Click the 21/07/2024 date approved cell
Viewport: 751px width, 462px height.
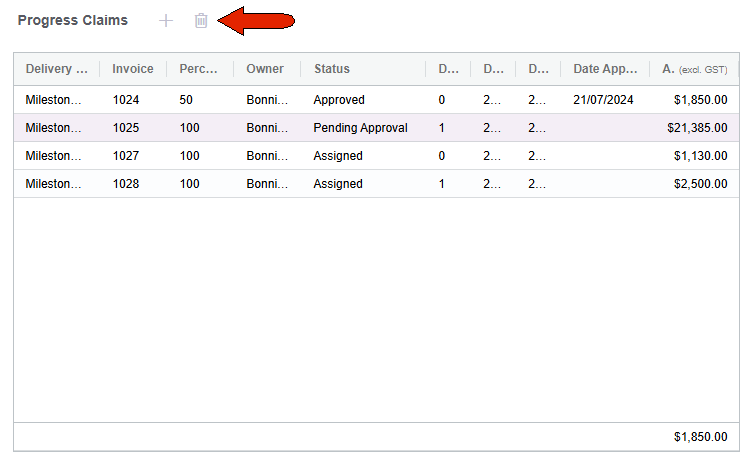pyautogui.click(x=603, y=100)
